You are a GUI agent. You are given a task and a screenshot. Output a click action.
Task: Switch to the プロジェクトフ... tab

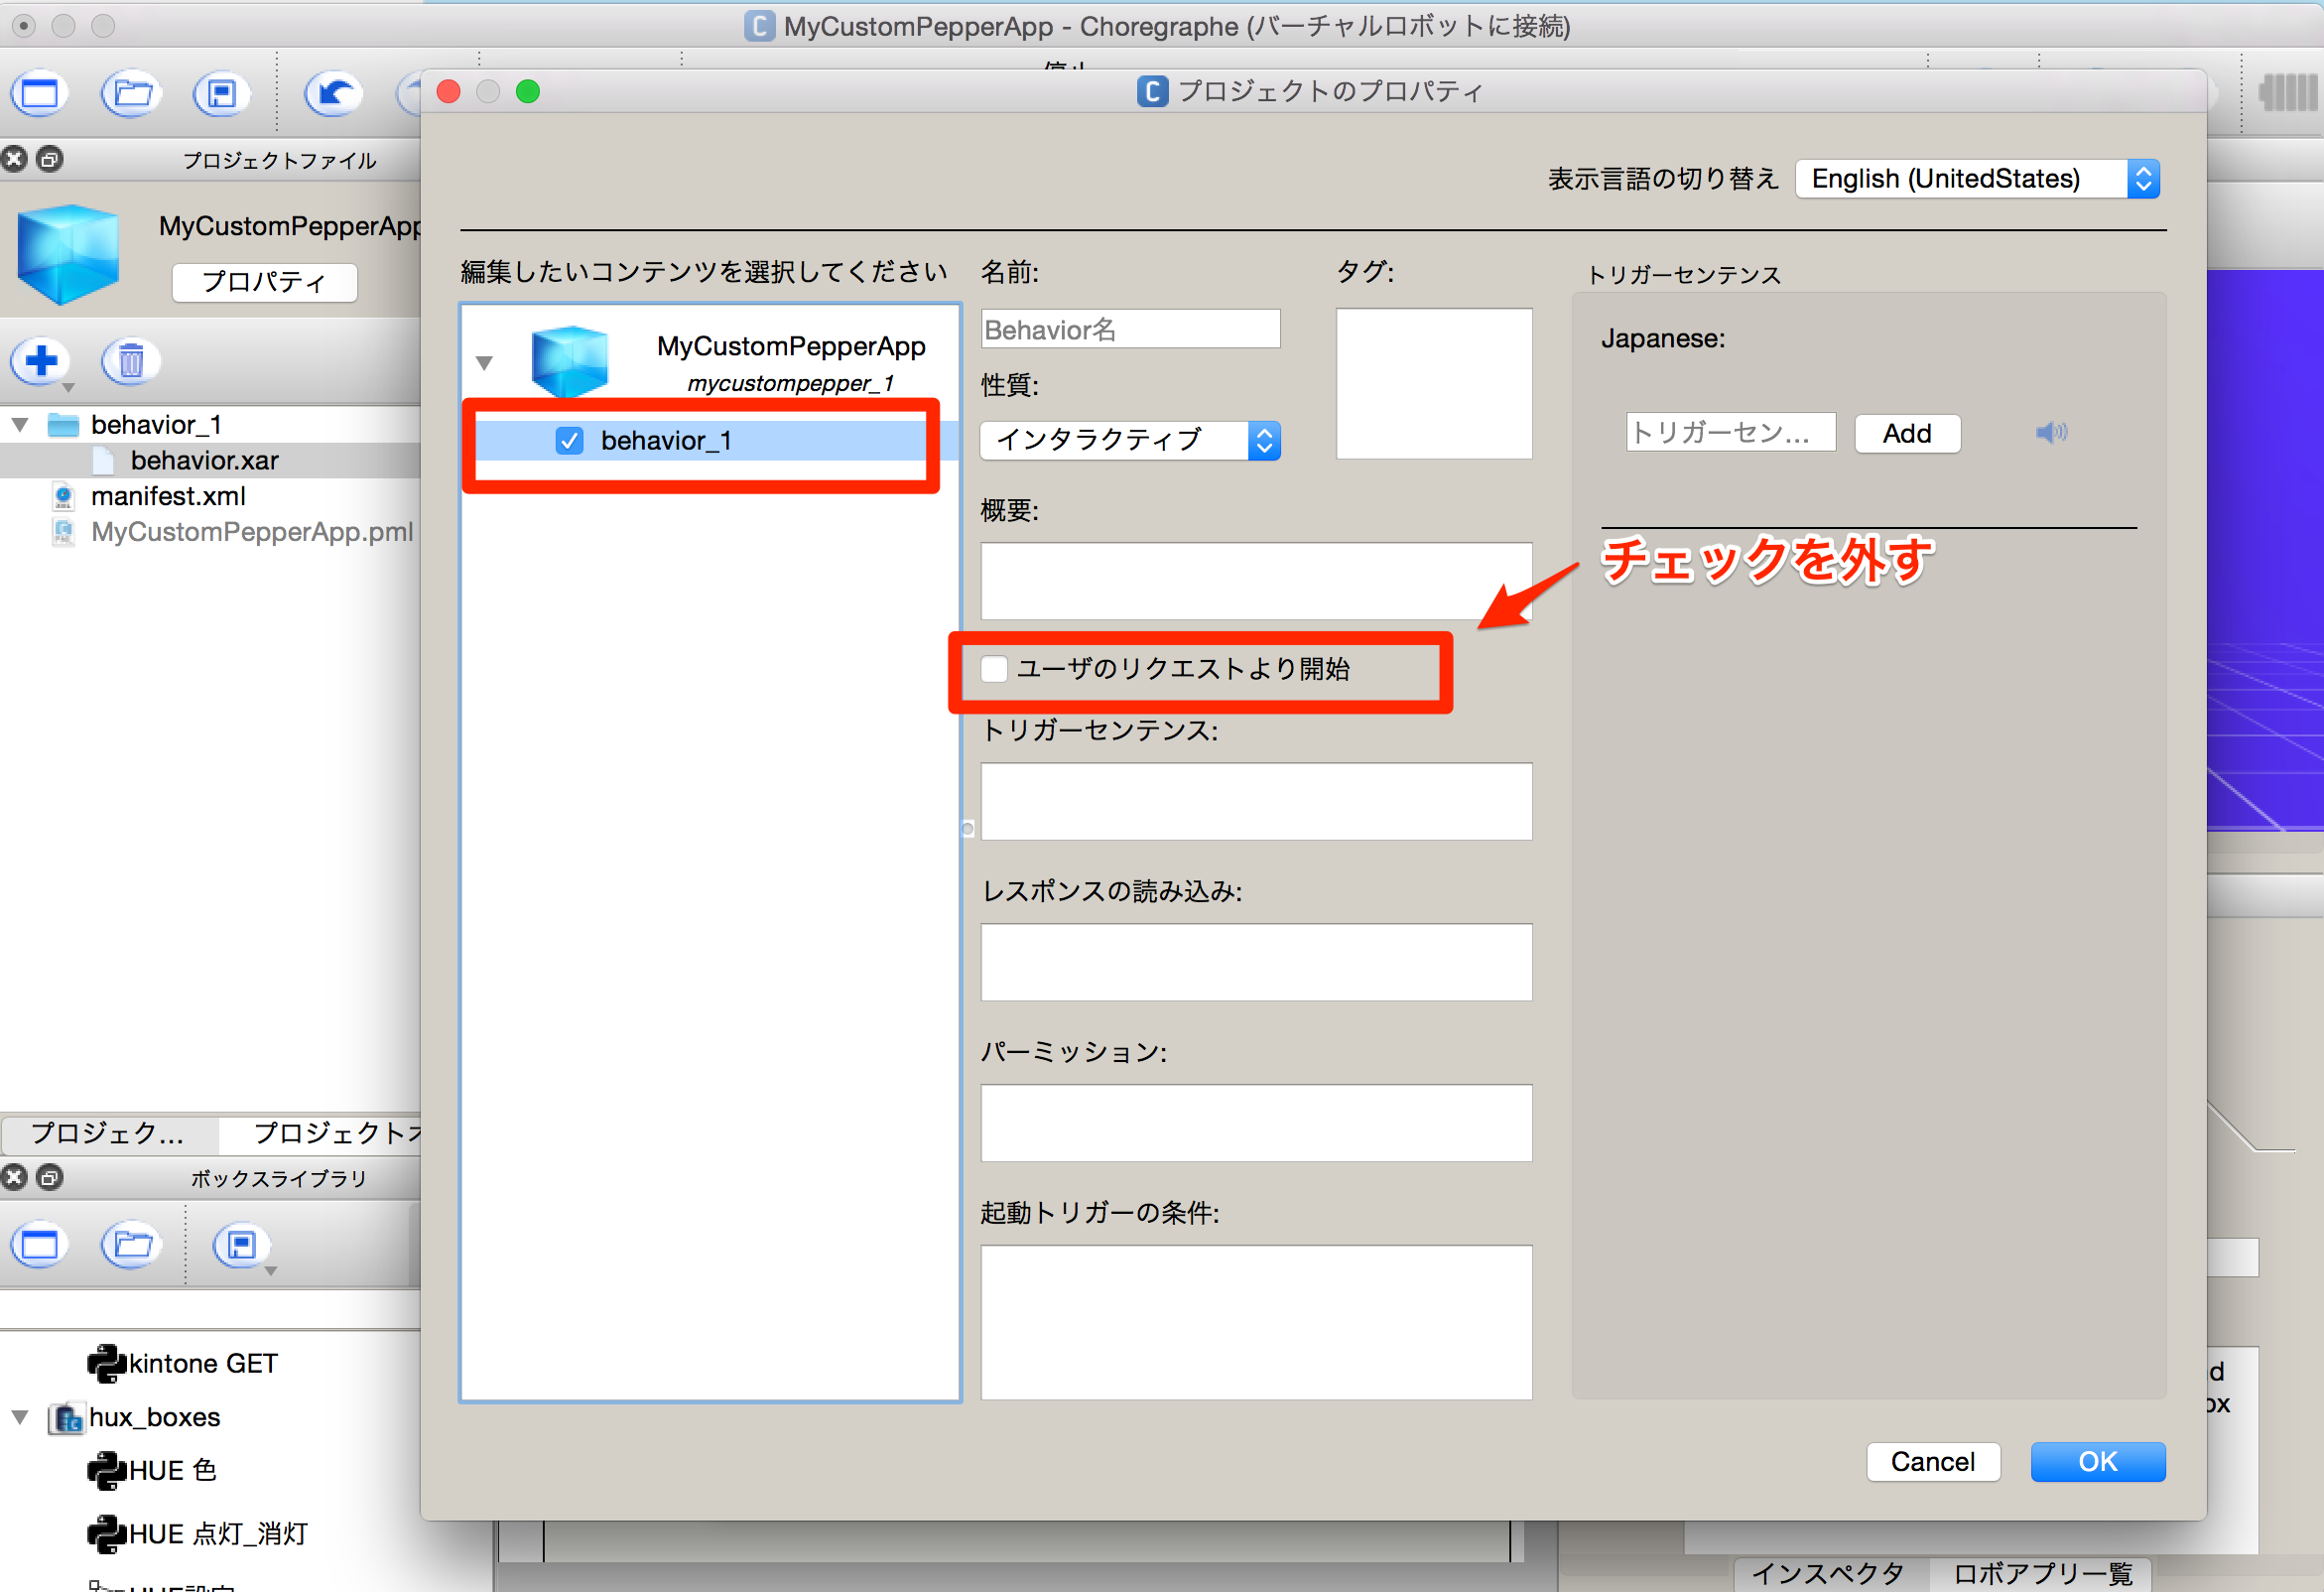[x=322, y=1133]
